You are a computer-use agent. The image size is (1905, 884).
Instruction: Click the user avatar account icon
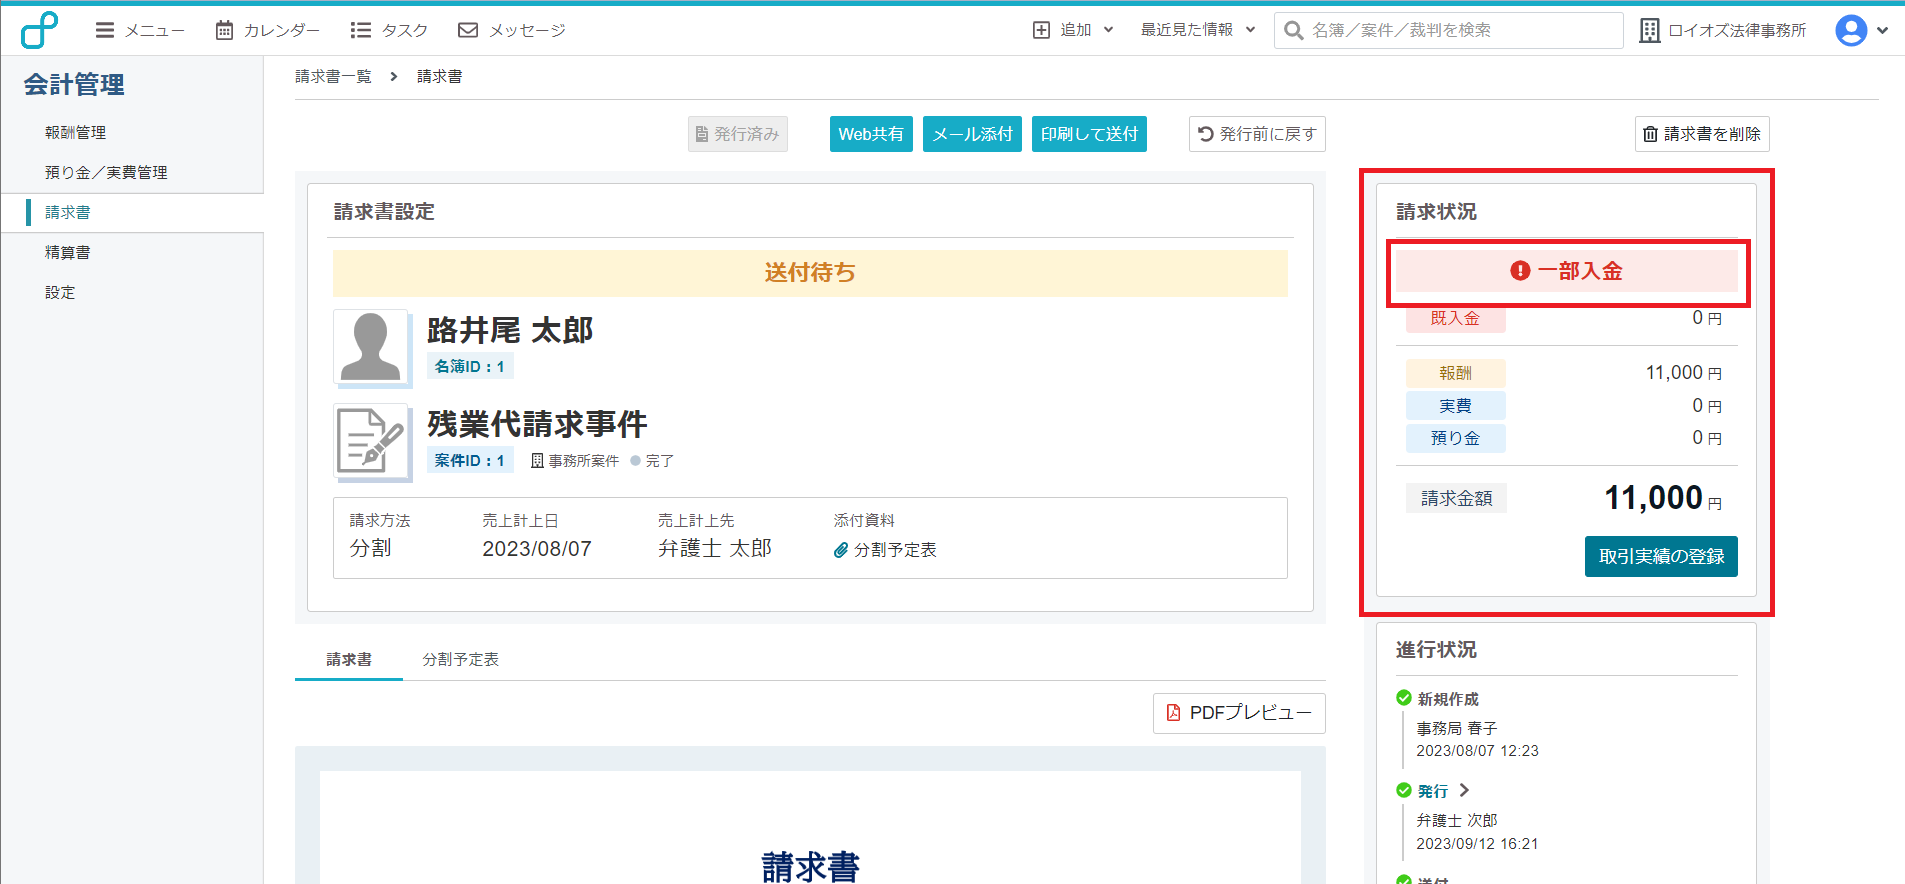(x=1851, y=30)
